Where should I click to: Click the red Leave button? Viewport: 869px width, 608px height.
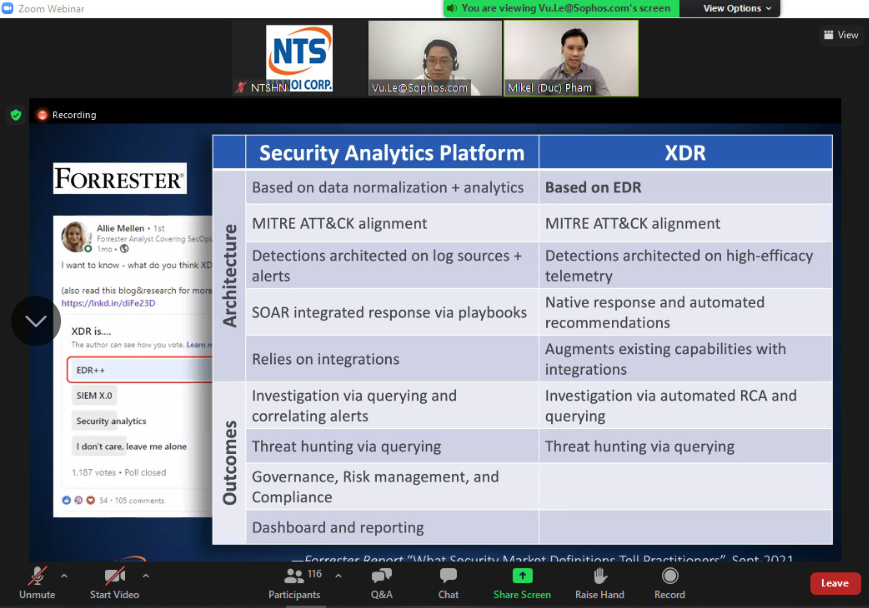835,583
